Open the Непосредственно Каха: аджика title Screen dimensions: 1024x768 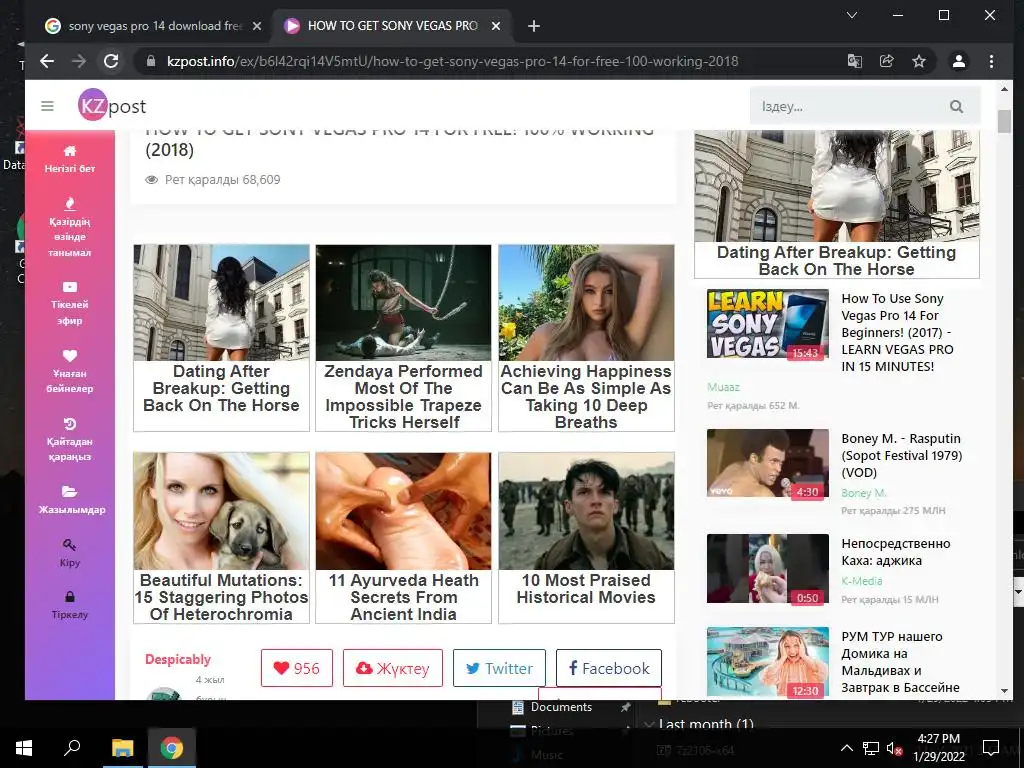[895, 552]
